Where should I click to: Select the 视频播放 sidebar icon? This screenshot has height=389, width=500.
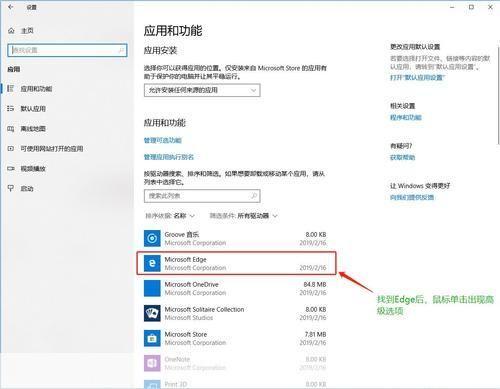[x=11, y=168]
